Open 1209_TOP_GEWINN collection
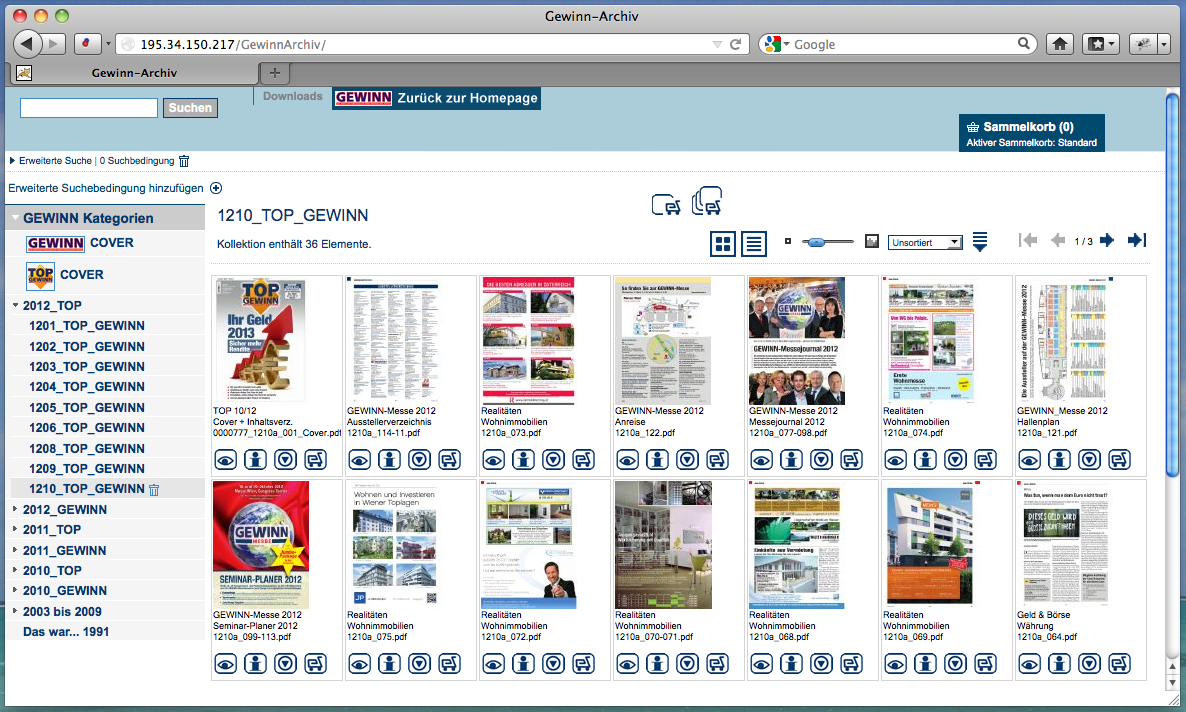This screenshot has width=1186, height=712. click(87, 468)
